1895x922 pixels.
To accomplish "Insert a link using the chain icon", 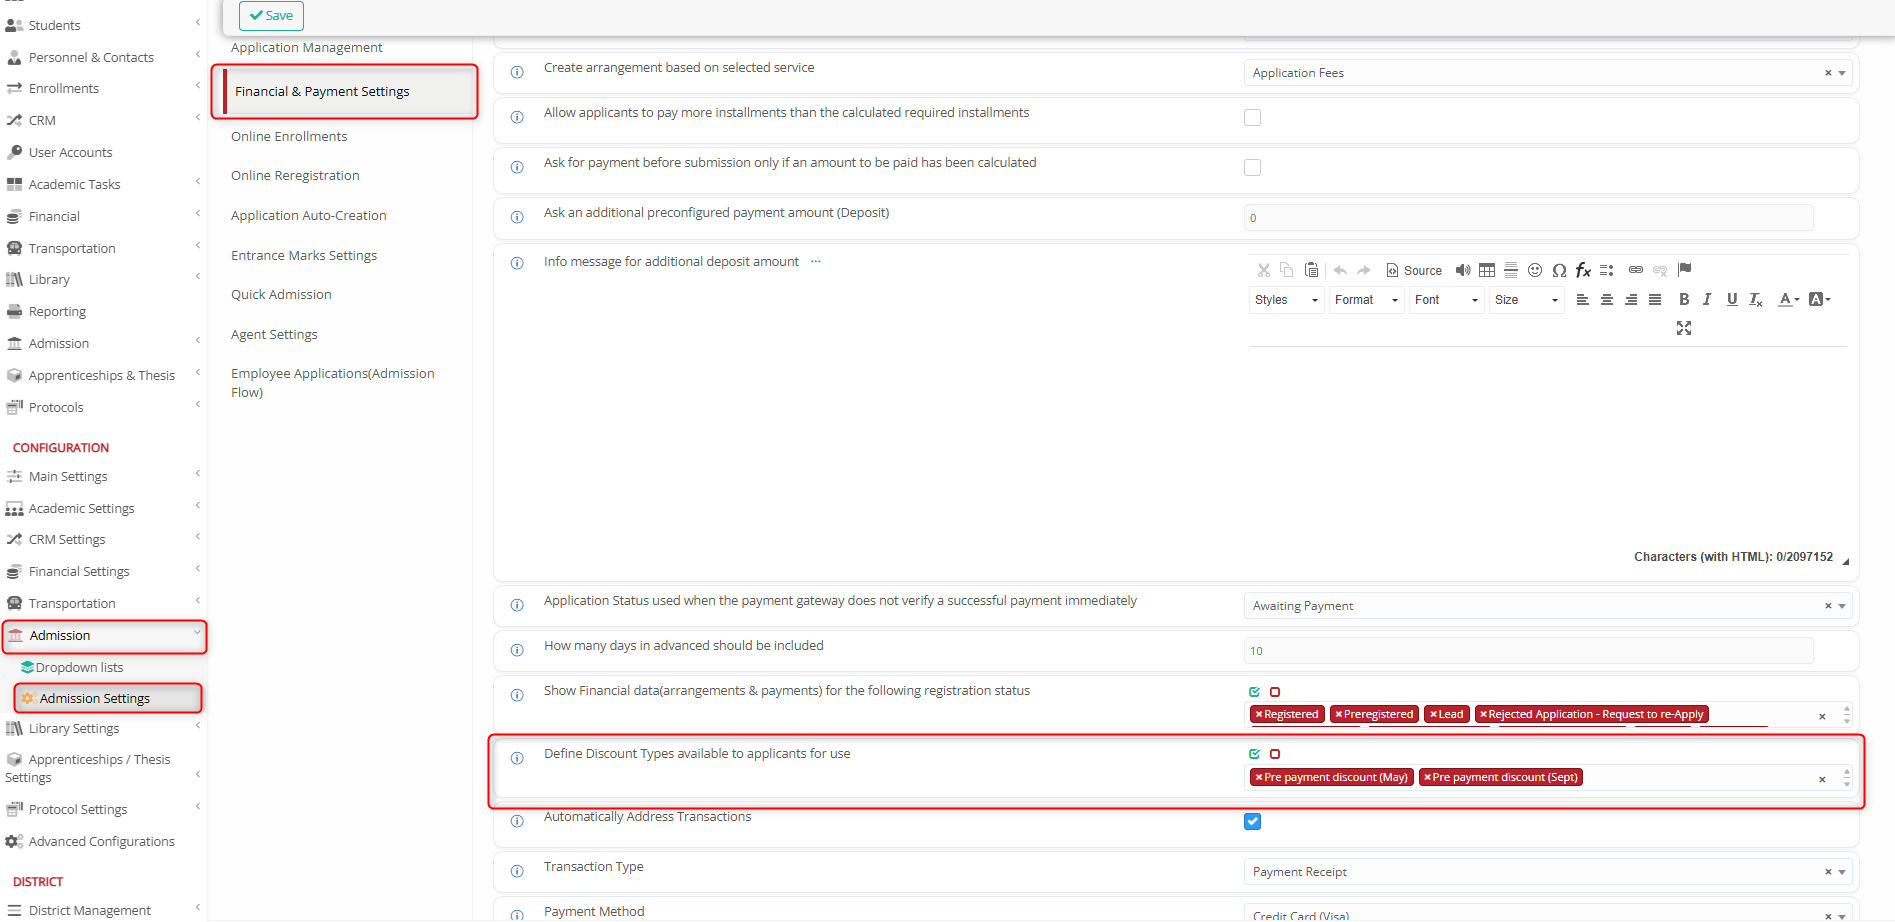I will coord(1636,270).
